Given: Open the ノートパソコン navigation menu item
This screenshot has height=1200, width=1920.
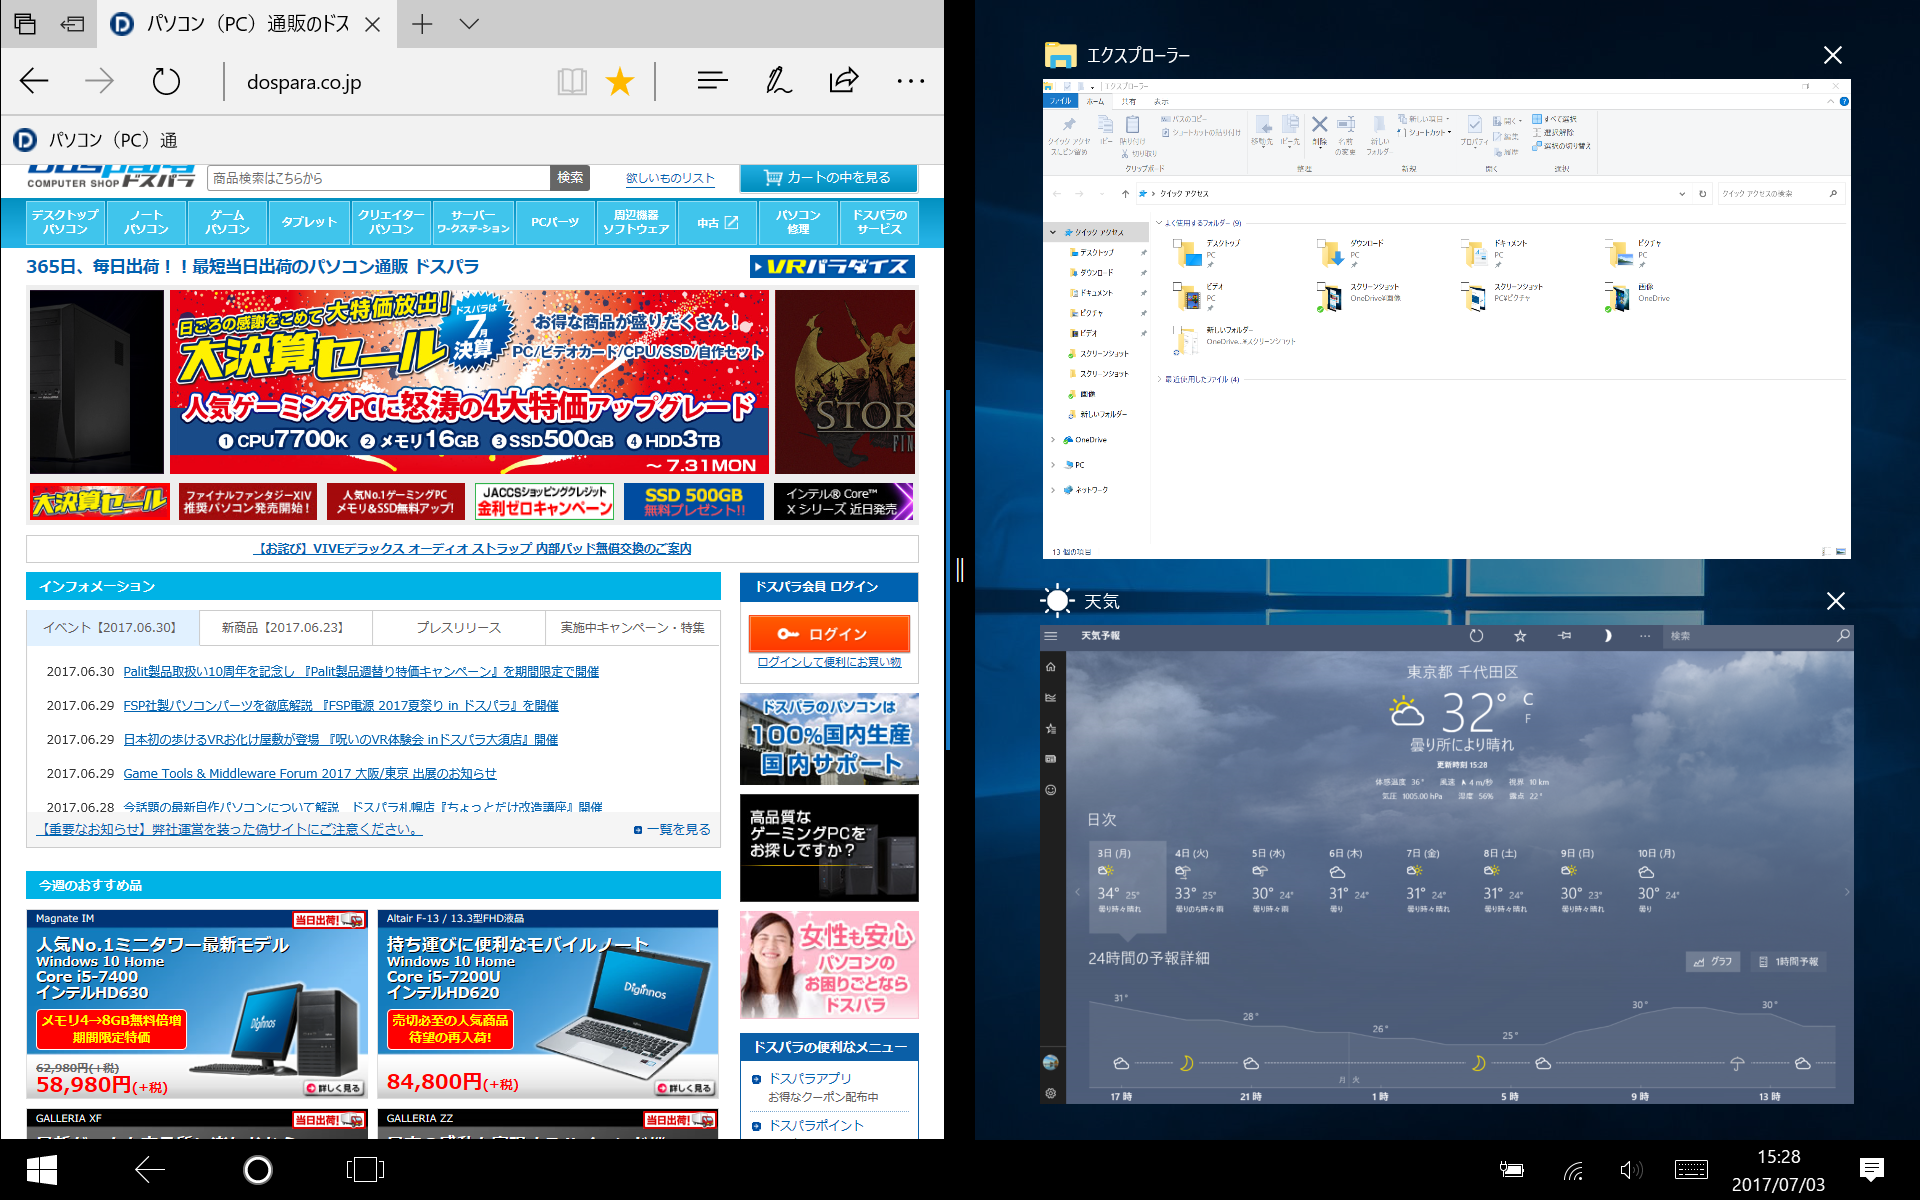Looking at the screenshot, I should click(x=147, y=222).
